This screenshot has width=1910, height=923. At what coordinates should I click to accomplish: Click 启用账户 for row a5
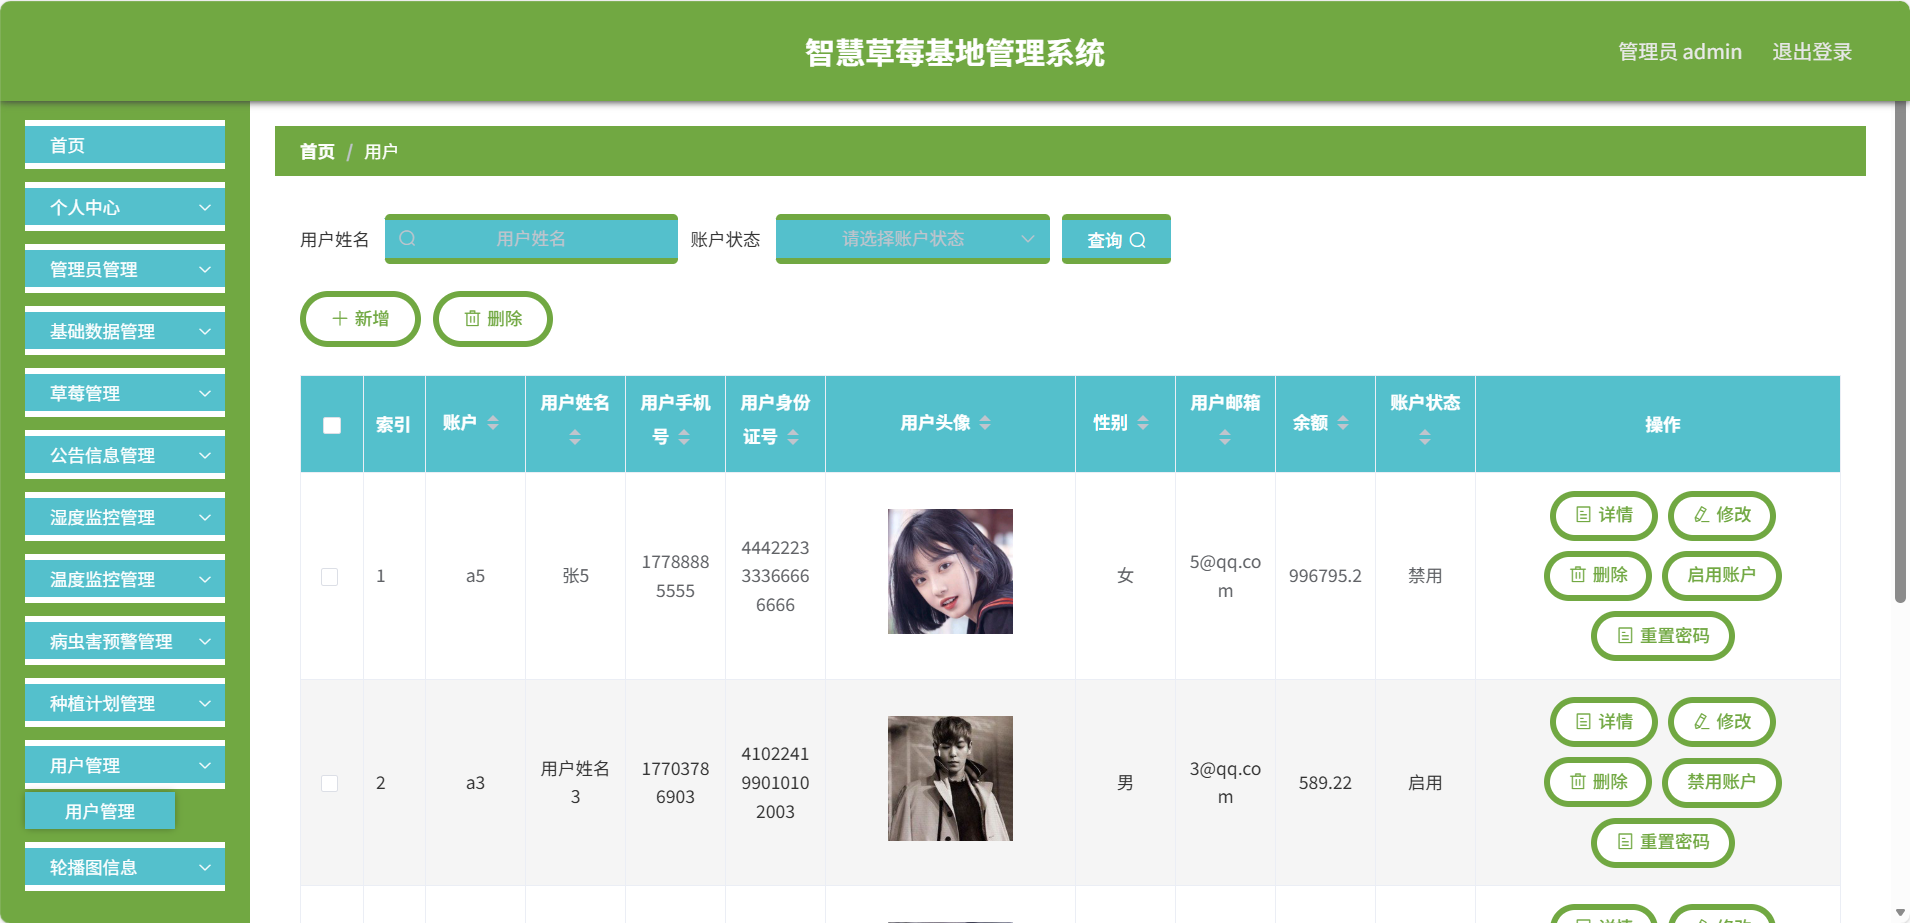[1721, 575]
